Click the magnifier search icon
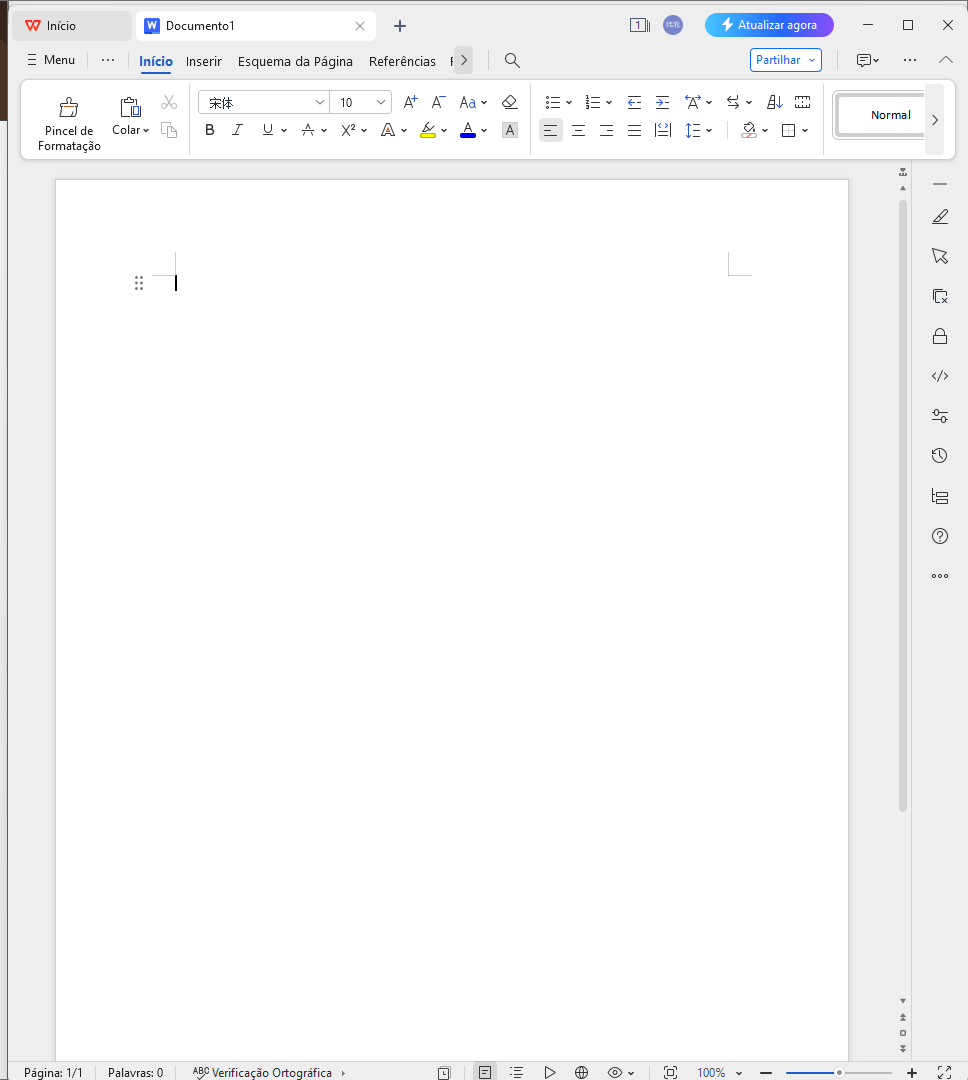 (x=512, y=61)
